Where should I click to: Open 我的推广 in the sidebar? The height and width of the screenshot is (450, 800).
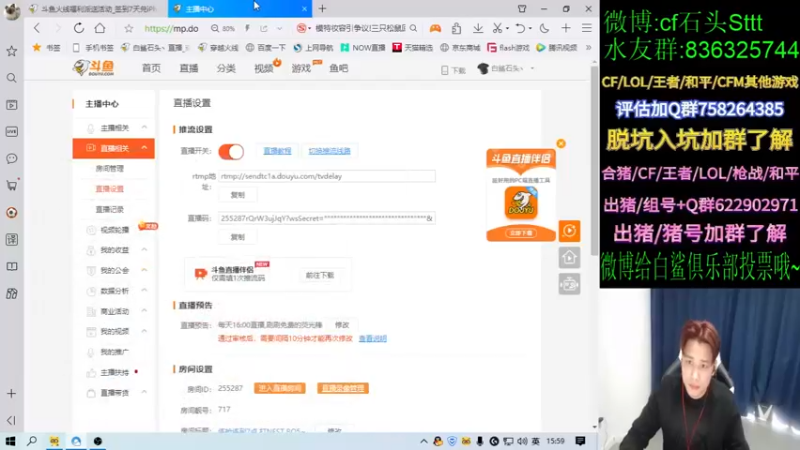pos(114,352)
